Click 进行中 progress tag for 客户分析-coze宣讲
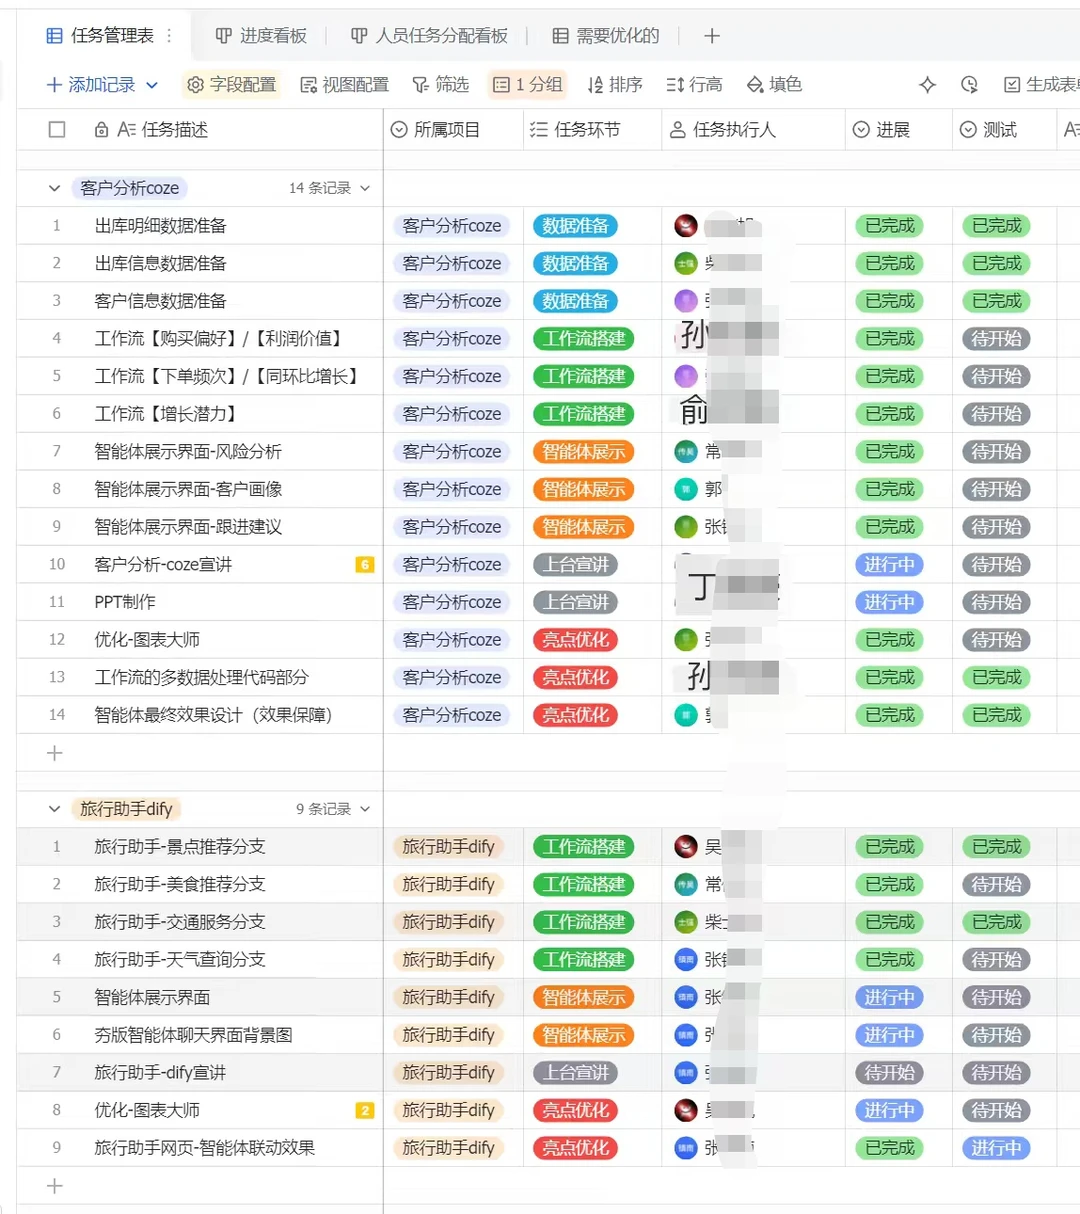1080x1214 pixels. (x=889, y=565)
